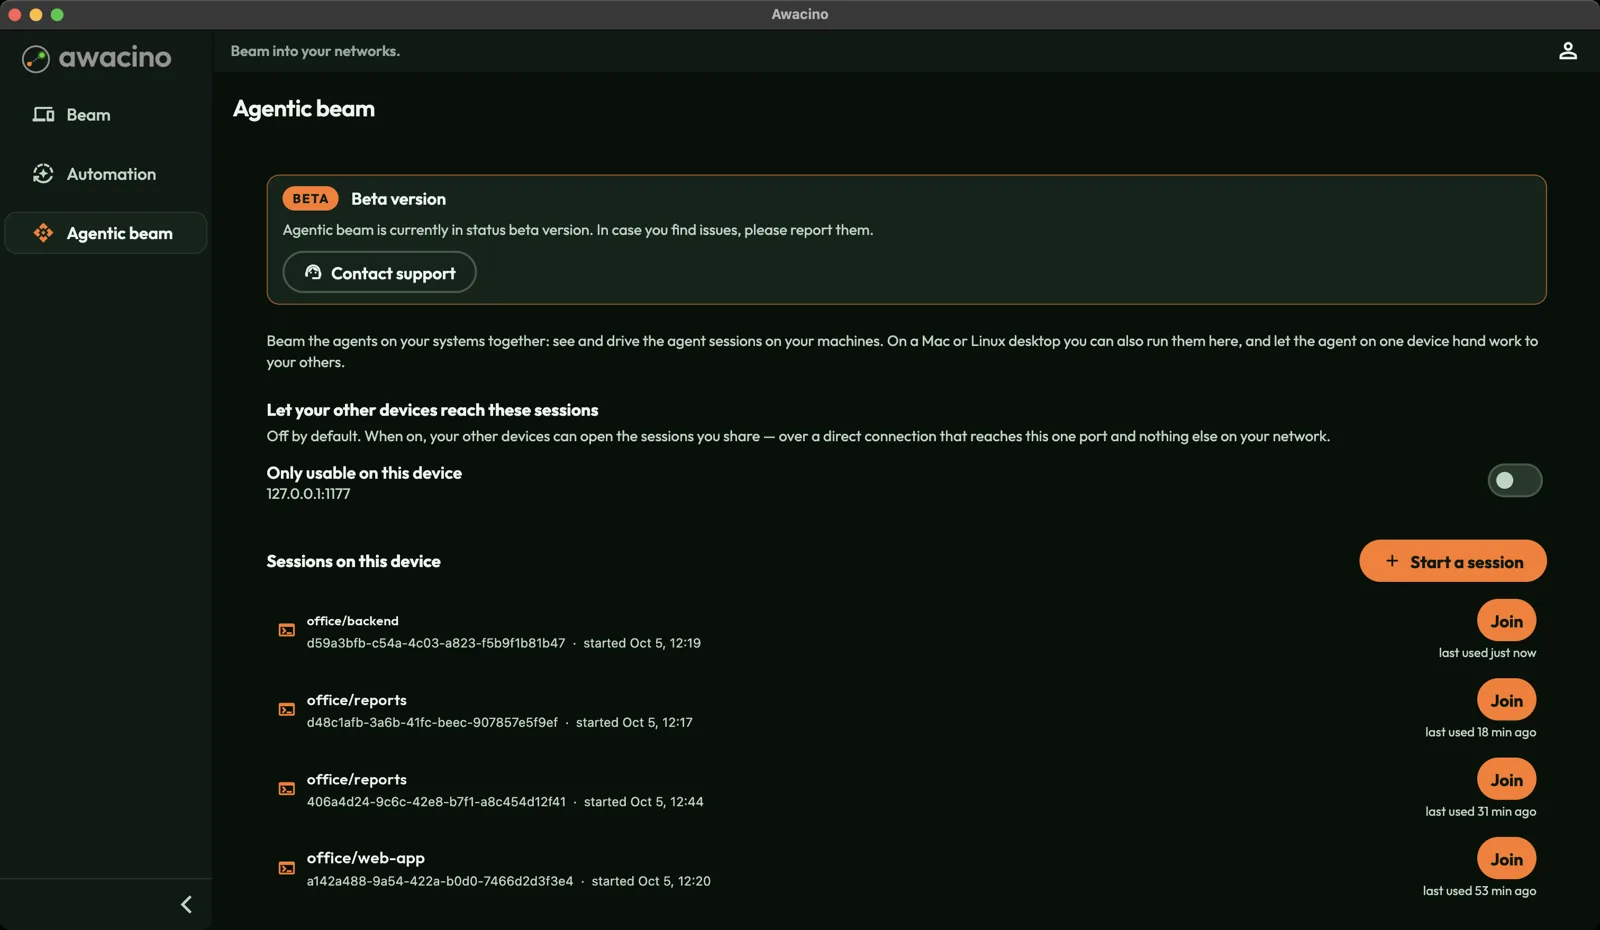Image resolution: width=1600 pixels, height=930 pixels.
Task: Click terminal icon for session started 12:44
Action: coord(287,789)
